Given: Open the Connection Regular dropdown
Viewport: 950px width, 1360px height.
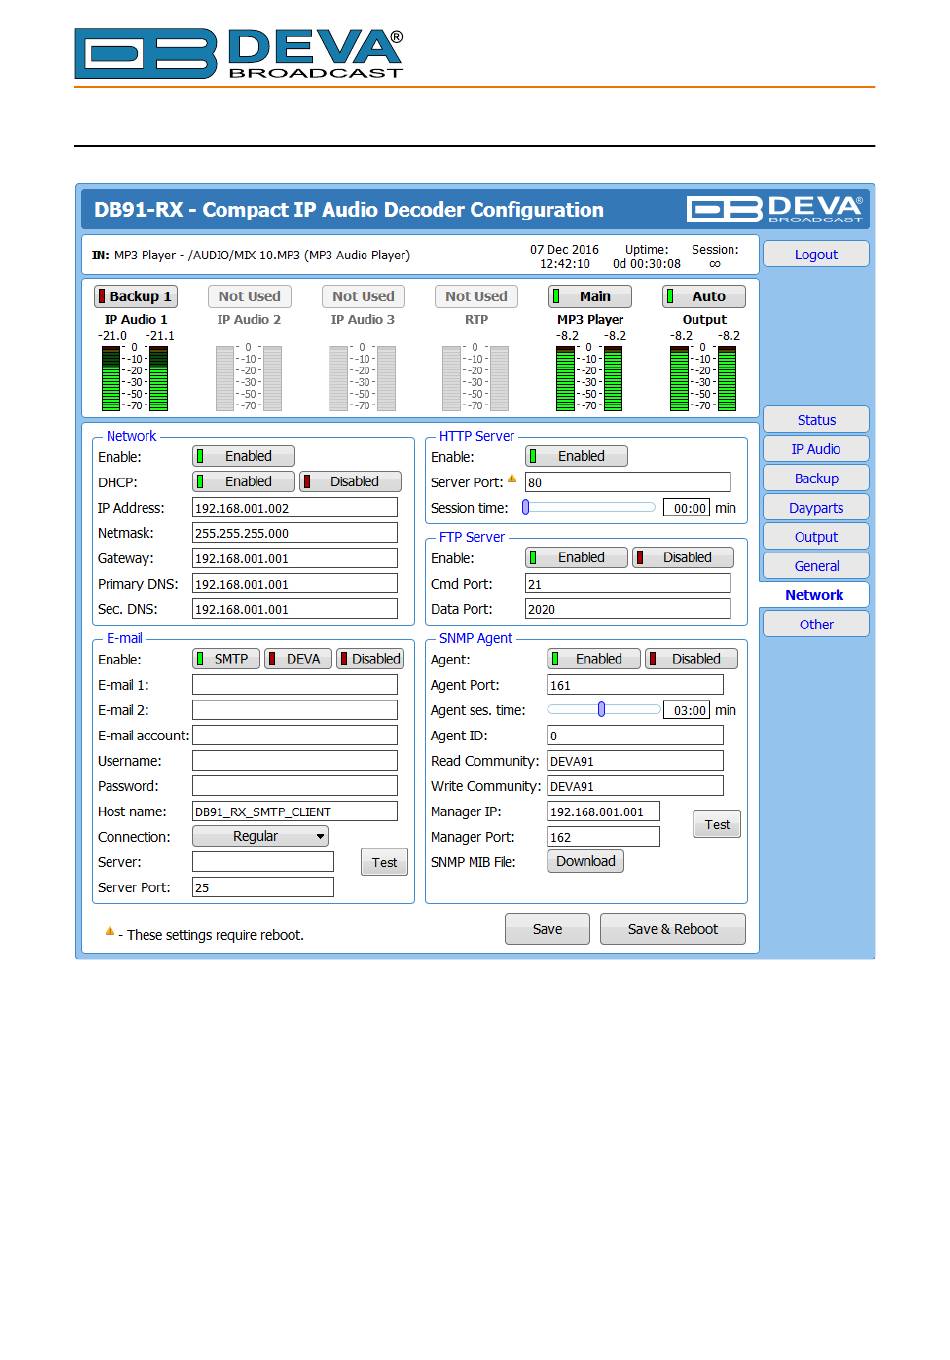Looking at the screenshot, I should (x=260, y=836).
